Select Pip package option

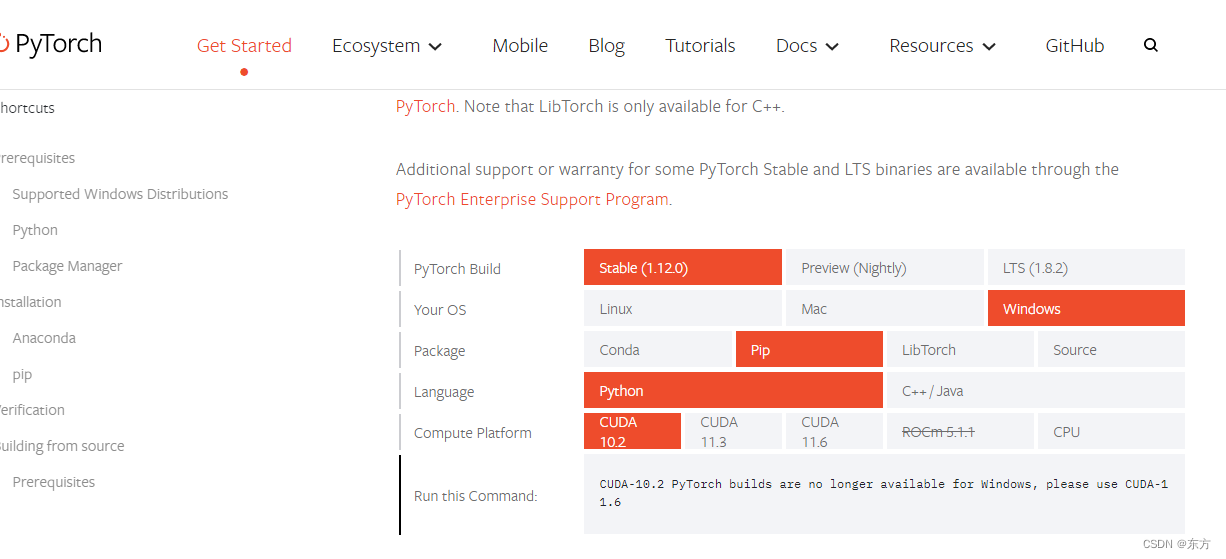click(809, 349)
